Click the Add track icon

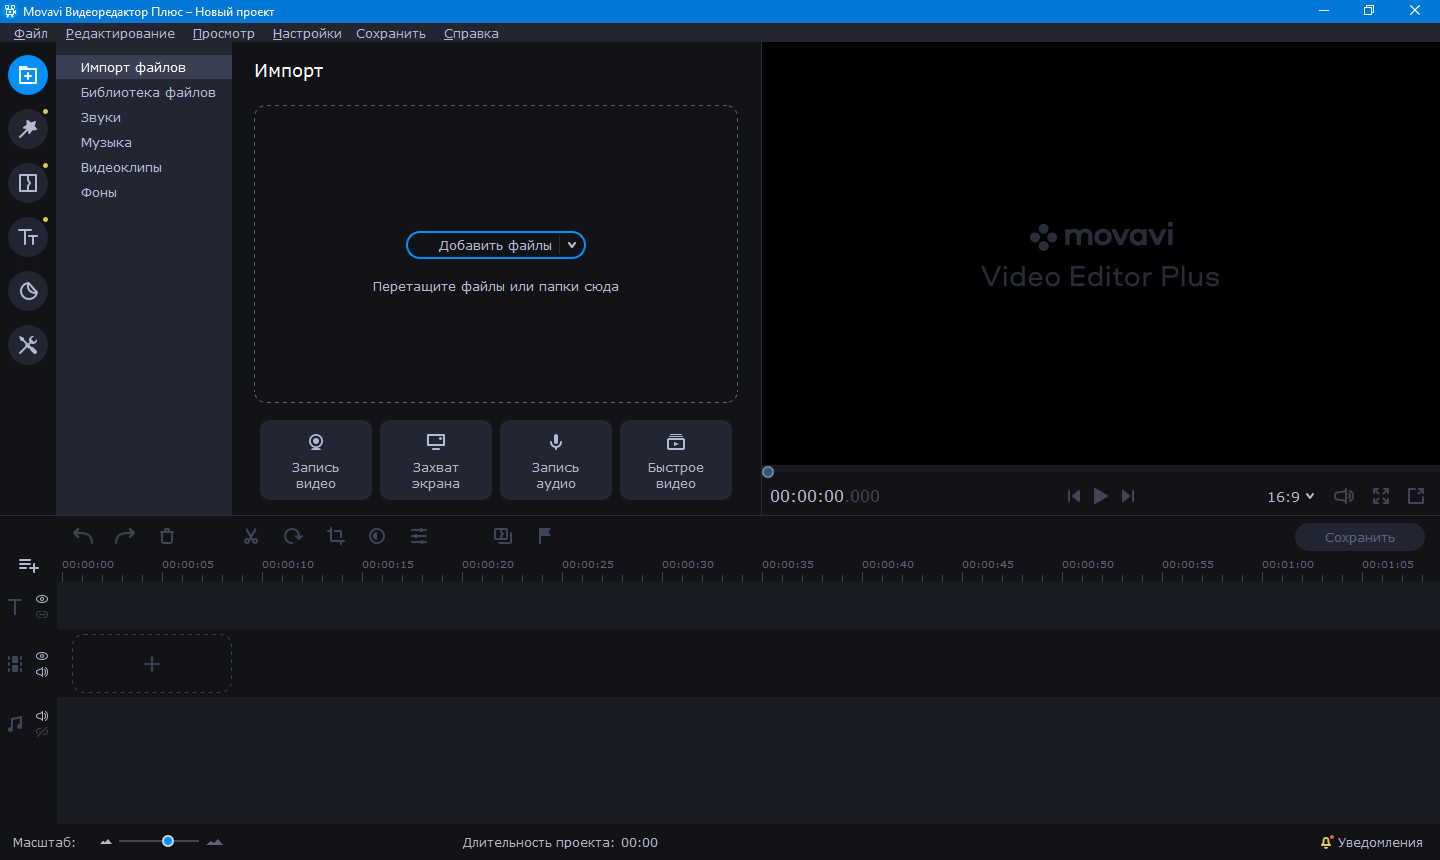29,566
